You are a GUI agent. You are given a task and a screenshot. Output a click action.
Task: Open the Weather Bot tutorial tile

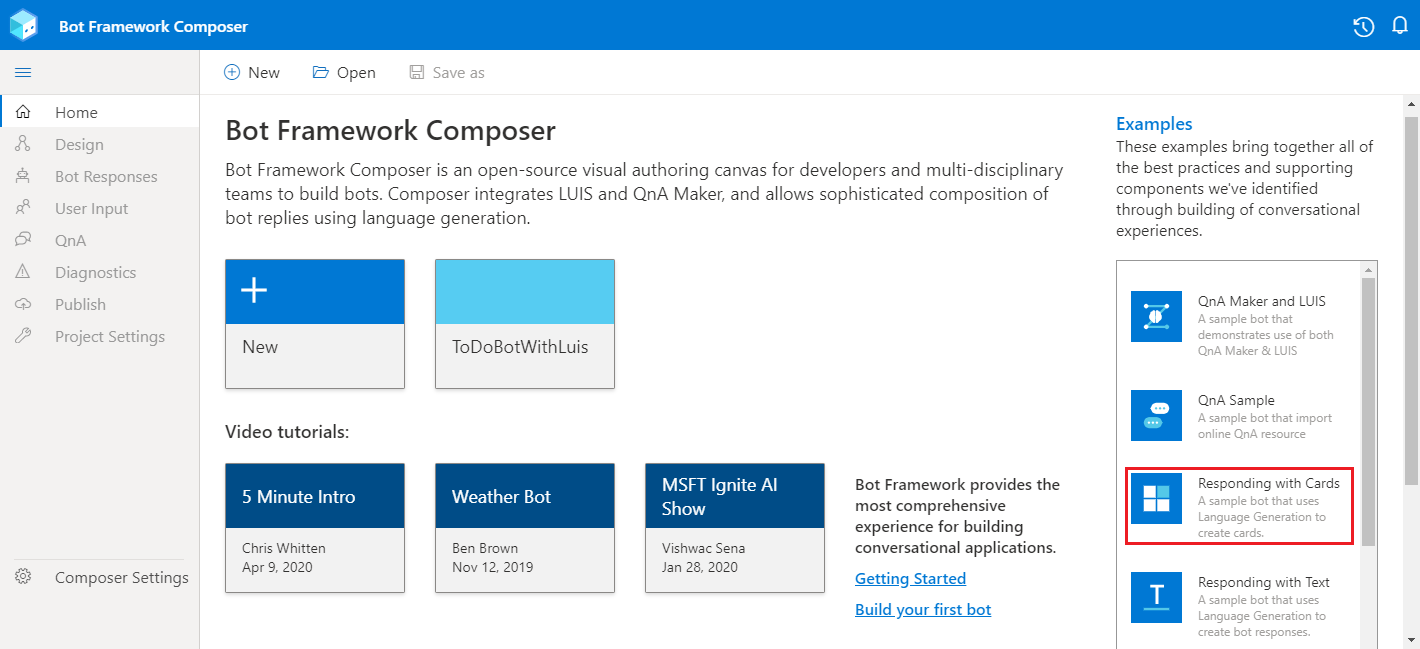point(525,527)
